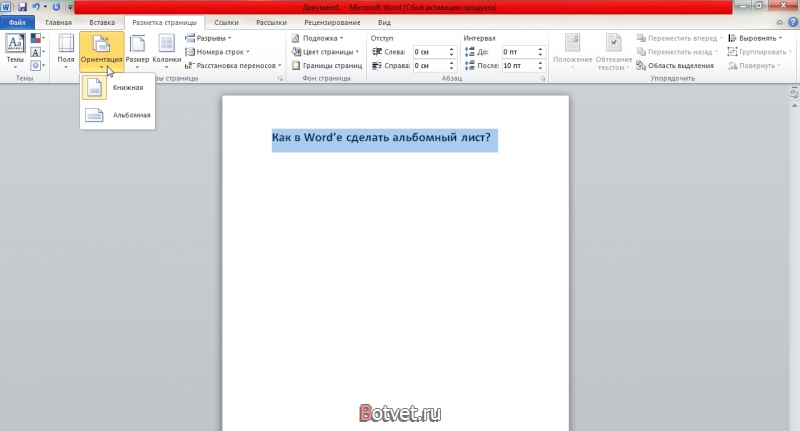Switch to the Рецензирование tab
Screen dimensions: 800x431
coord(333,22)
